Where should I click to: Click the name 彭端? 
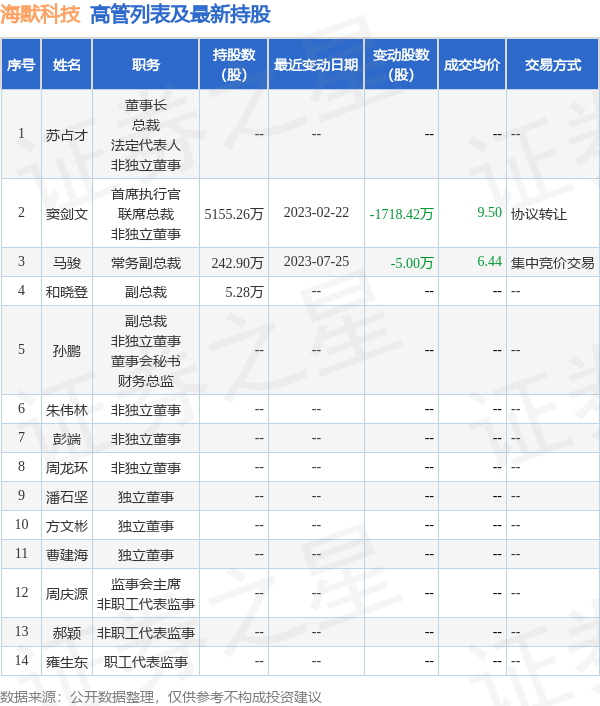point(67,439)
